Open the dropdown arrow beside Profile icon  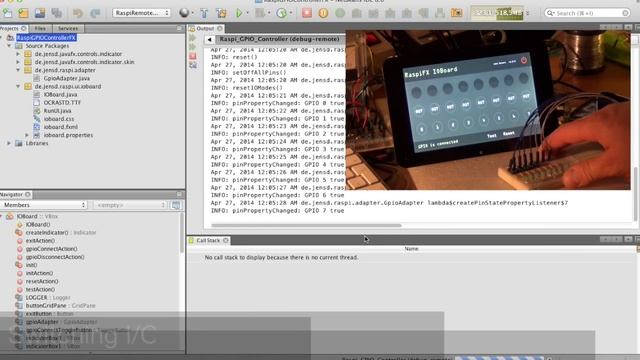coord(291,13)
